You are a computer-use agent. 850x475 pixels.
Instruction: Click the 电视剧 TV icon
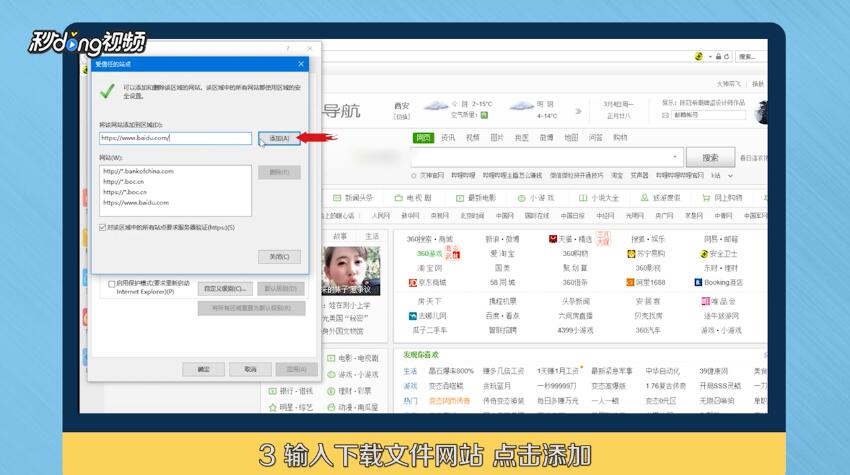point(398,198)
